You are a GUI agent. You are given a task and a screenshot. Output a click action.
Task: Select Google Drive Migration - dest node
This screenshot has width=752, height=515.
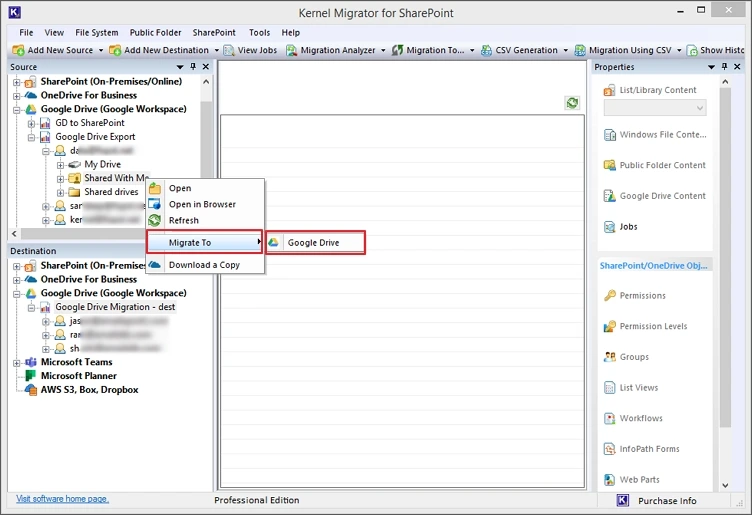click(x=115, y=307)
